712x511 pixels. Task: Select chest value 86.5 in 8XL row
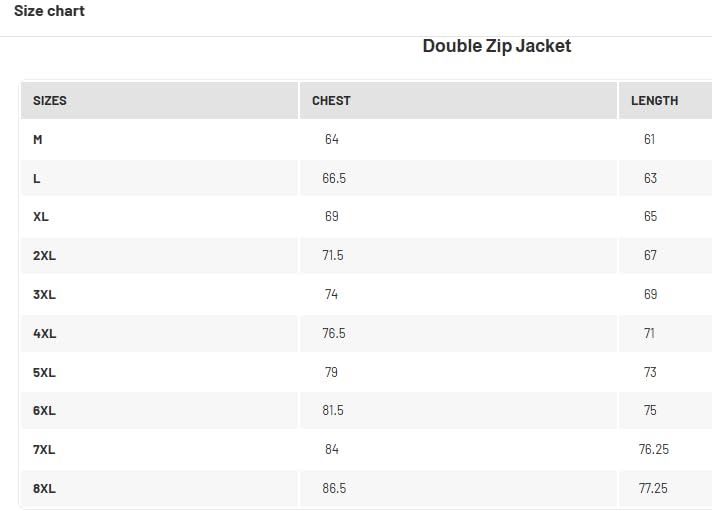334,489
